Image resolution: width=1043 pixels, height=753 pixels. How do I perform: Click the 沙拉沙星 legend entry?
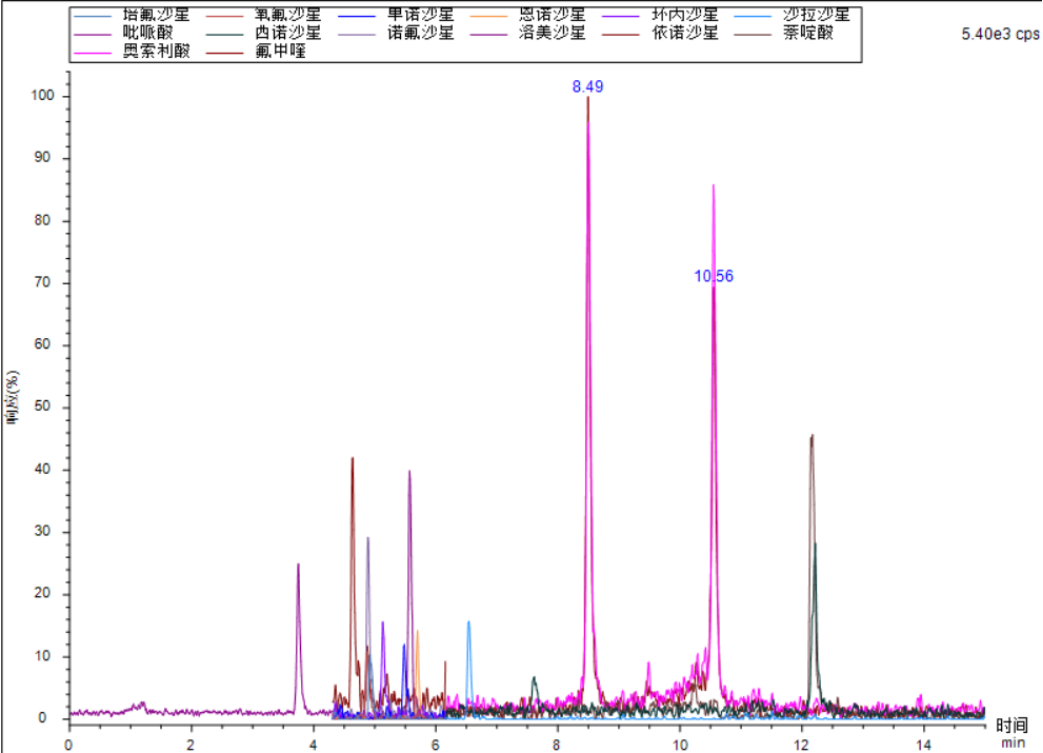(x=816, y=15)
